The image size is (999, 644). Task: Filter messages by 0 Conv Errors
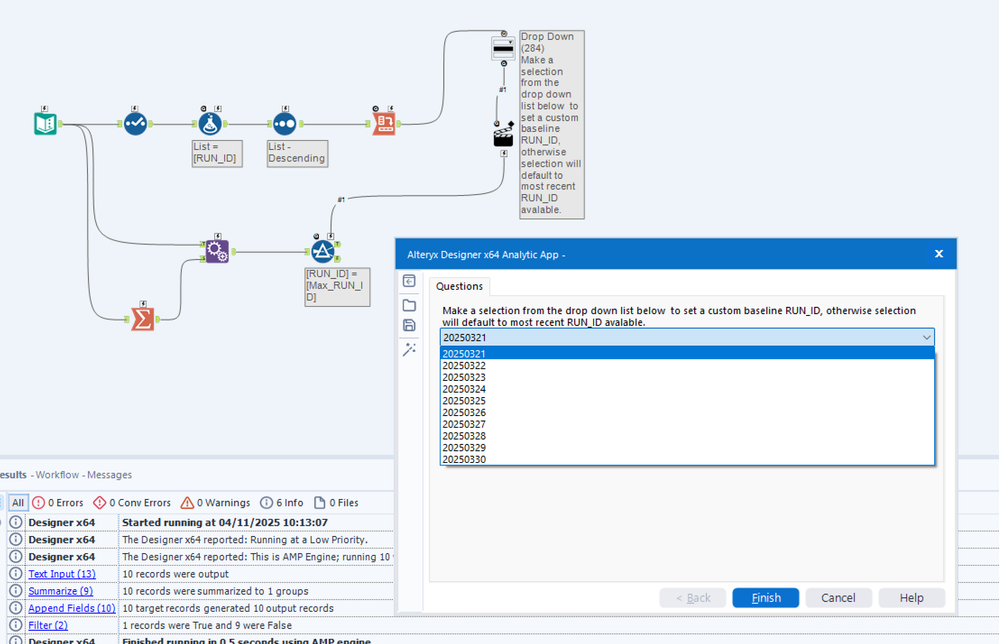click(x=132, y=503)
